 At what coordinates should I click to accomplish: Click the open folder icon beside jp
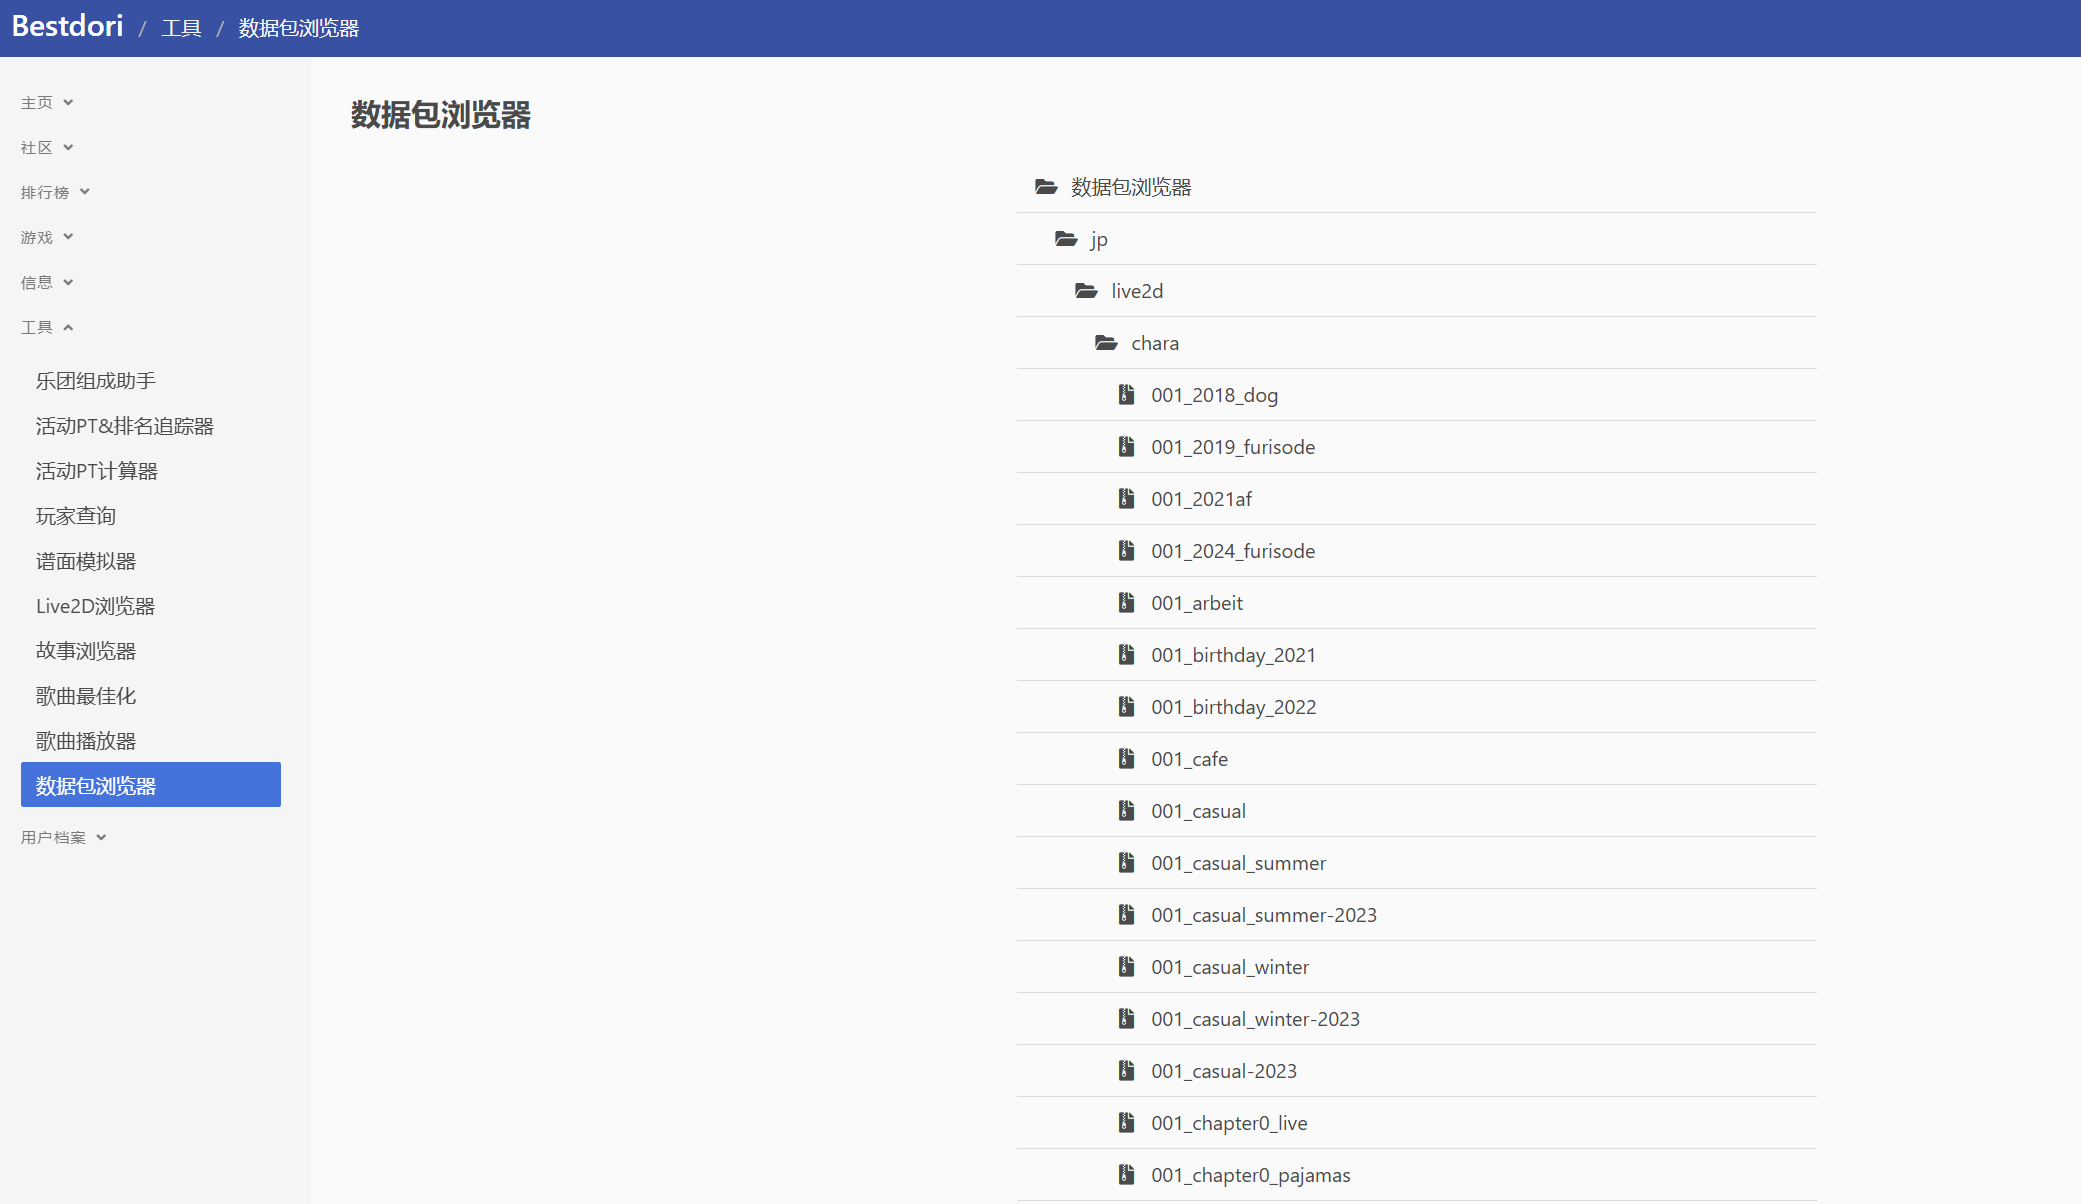(x=1066, y=239)
